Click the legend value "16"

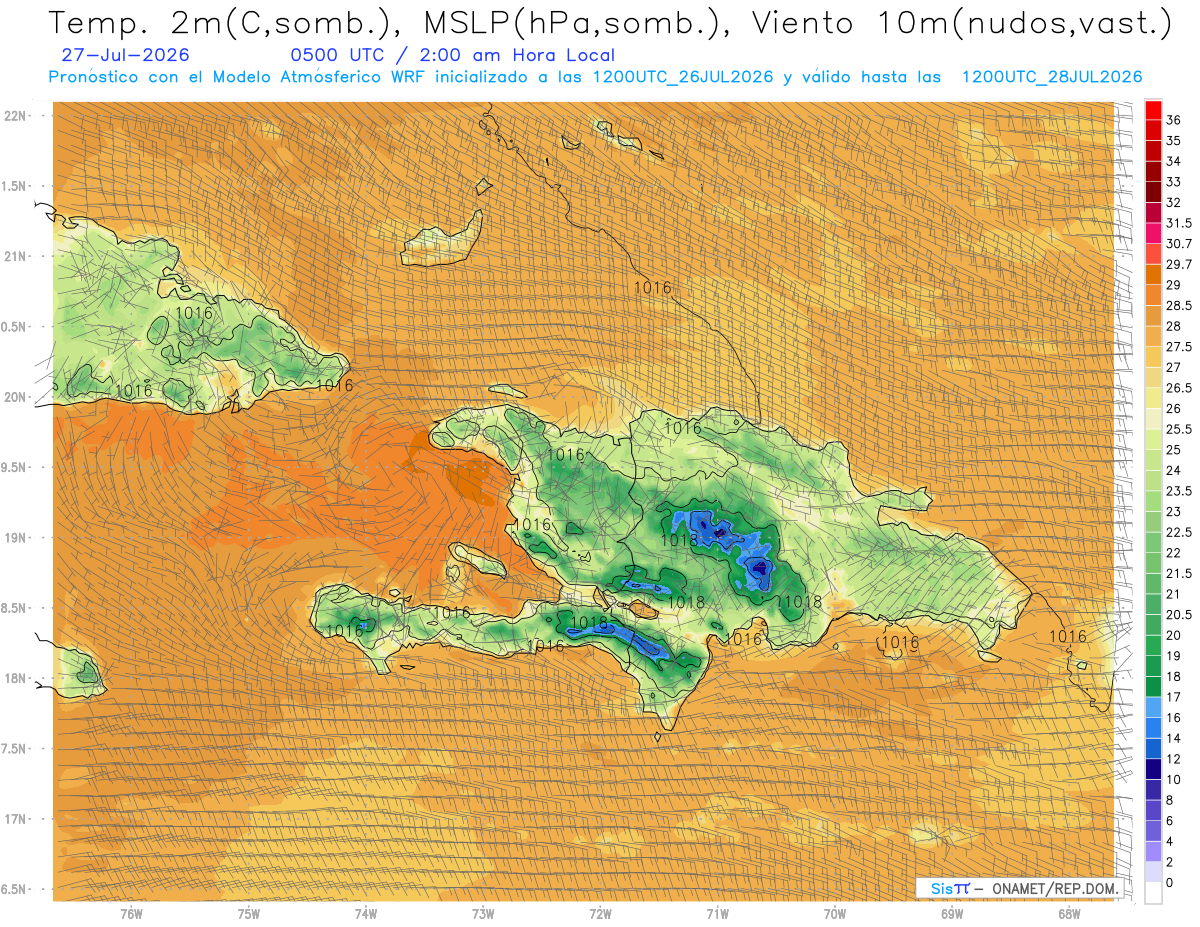tap(1173, 718)
